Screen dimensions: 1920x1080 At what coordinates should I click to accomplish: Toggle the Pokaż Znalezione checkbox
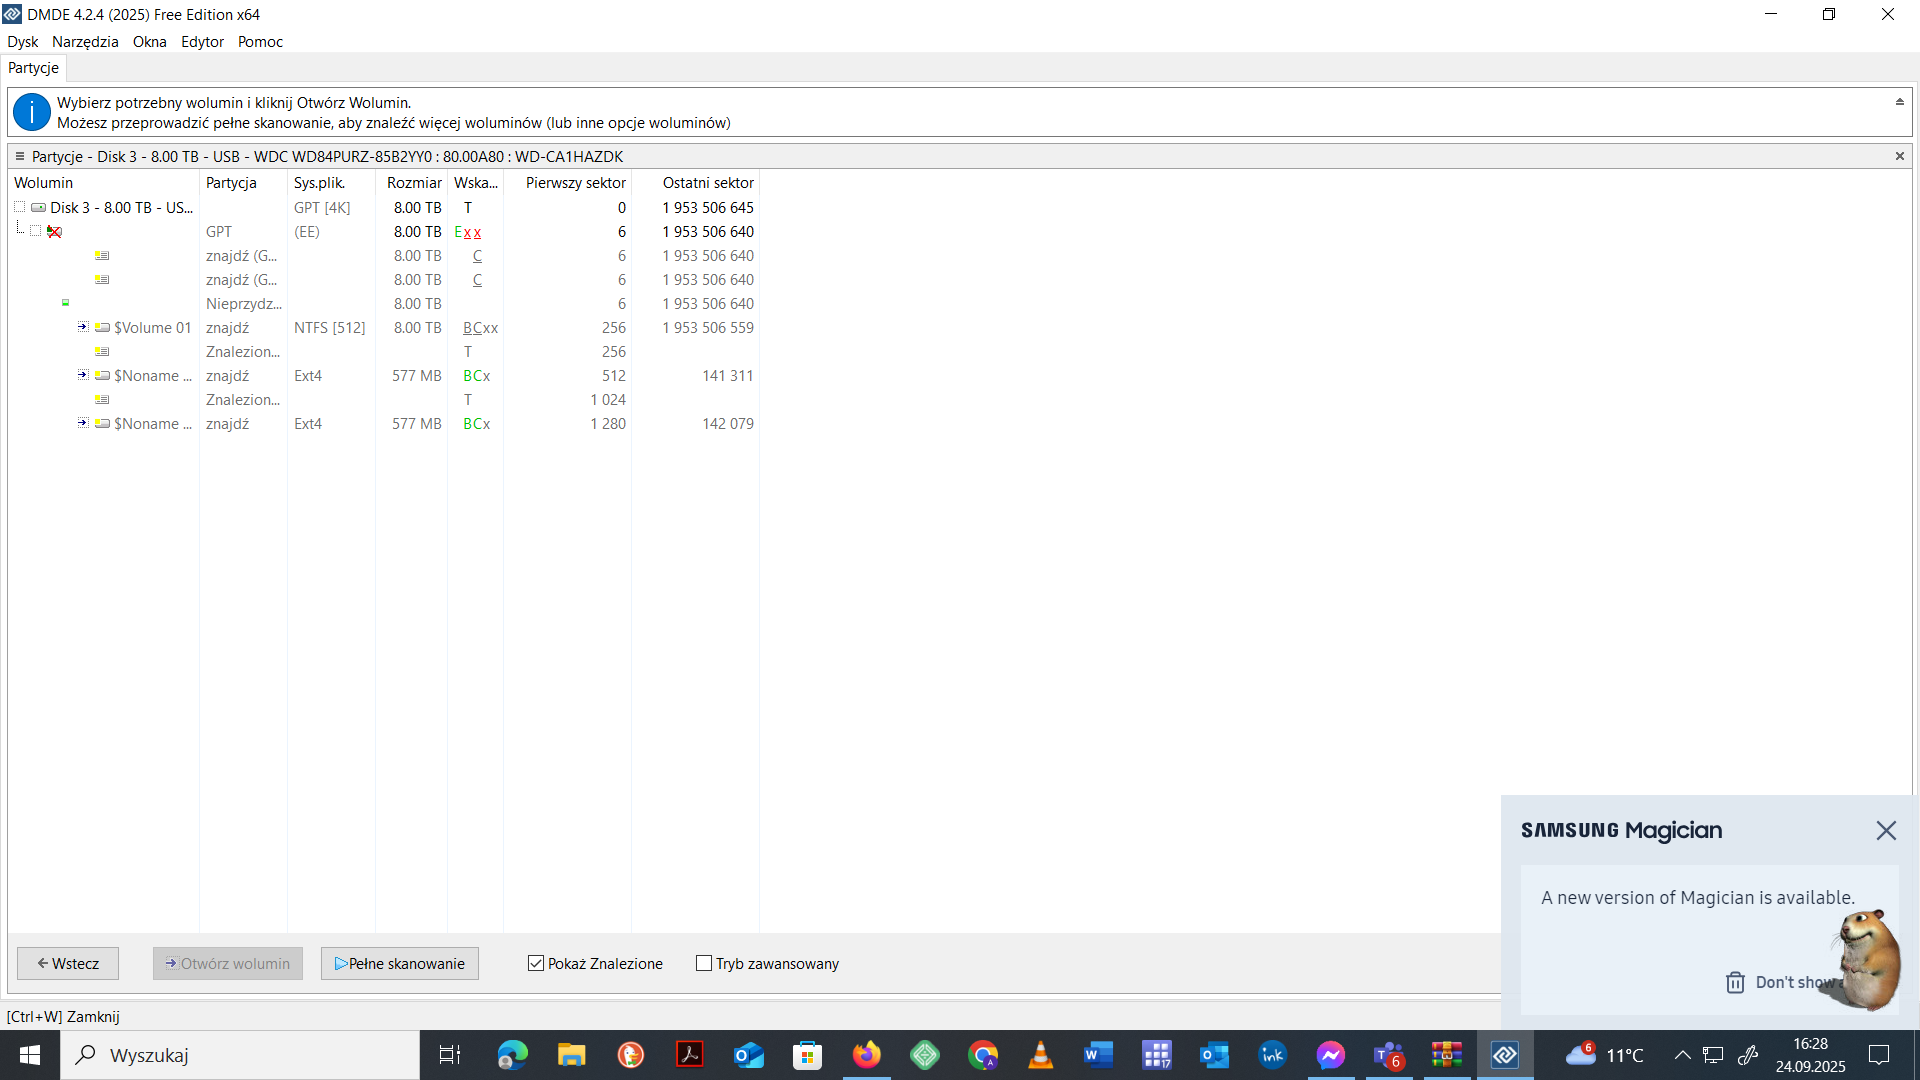tap(536, 963)
